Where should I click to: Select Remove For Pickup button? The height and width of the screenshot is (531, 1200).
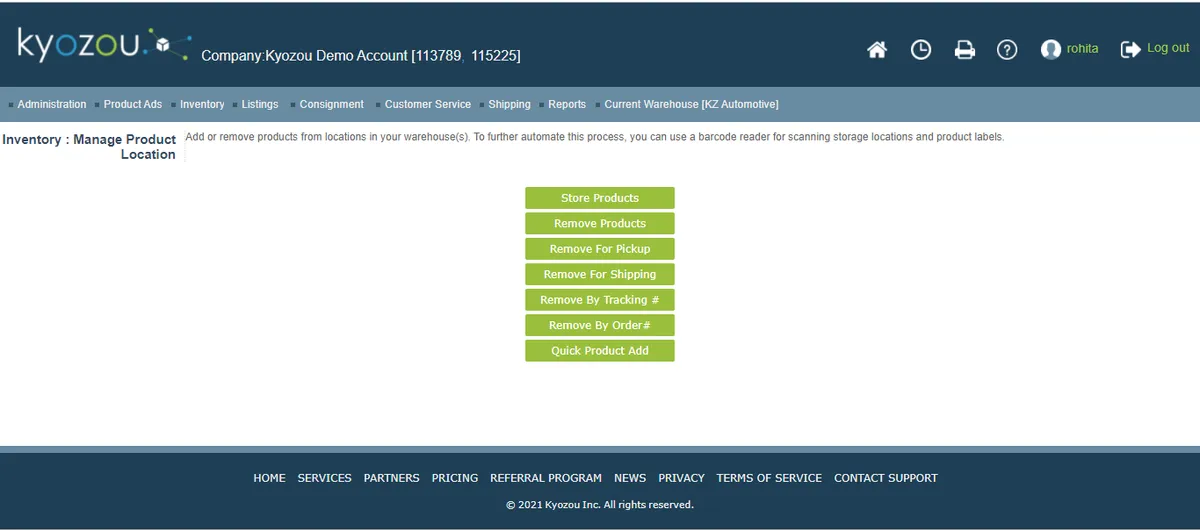click(600, 249)
